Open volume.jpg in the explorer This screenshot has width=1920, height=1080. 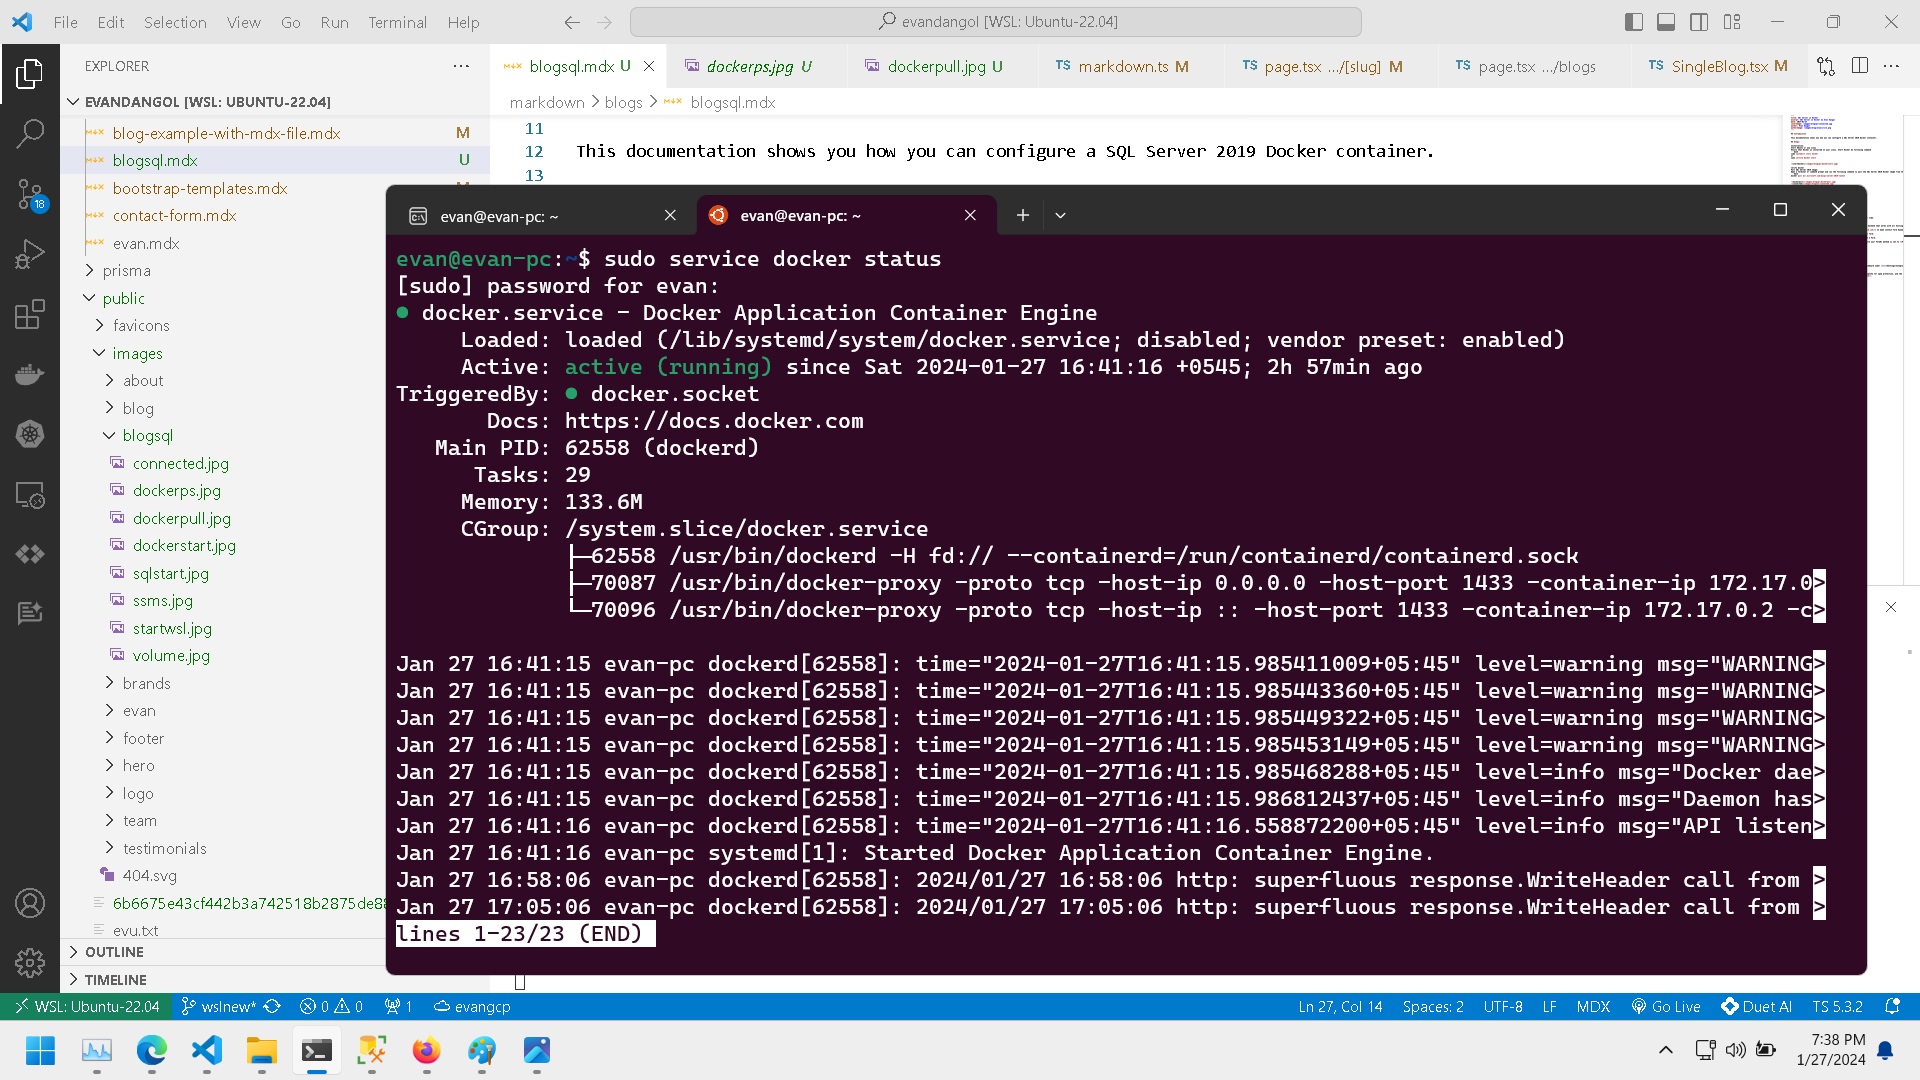pos(171,656)
